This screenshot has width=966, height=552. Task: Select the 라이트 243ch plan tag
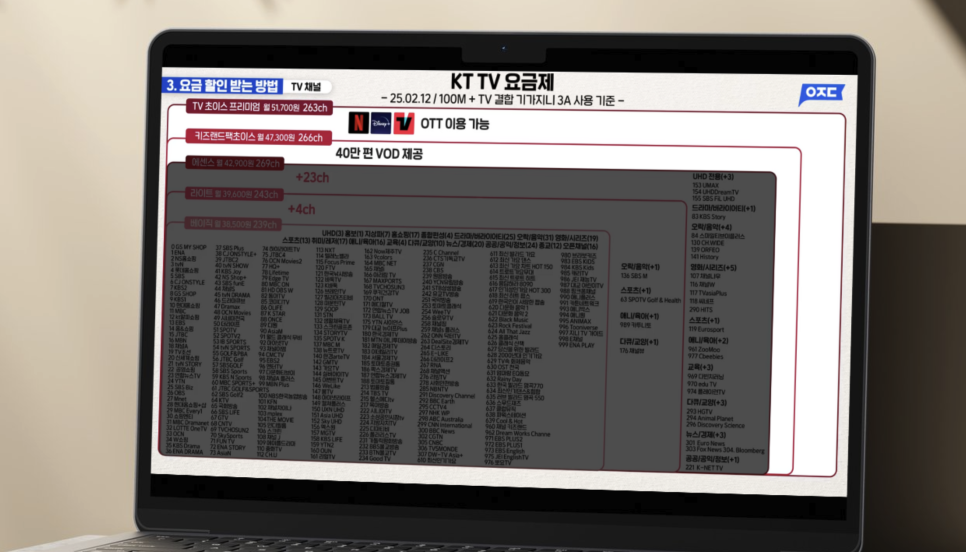(x=234, y=194)
